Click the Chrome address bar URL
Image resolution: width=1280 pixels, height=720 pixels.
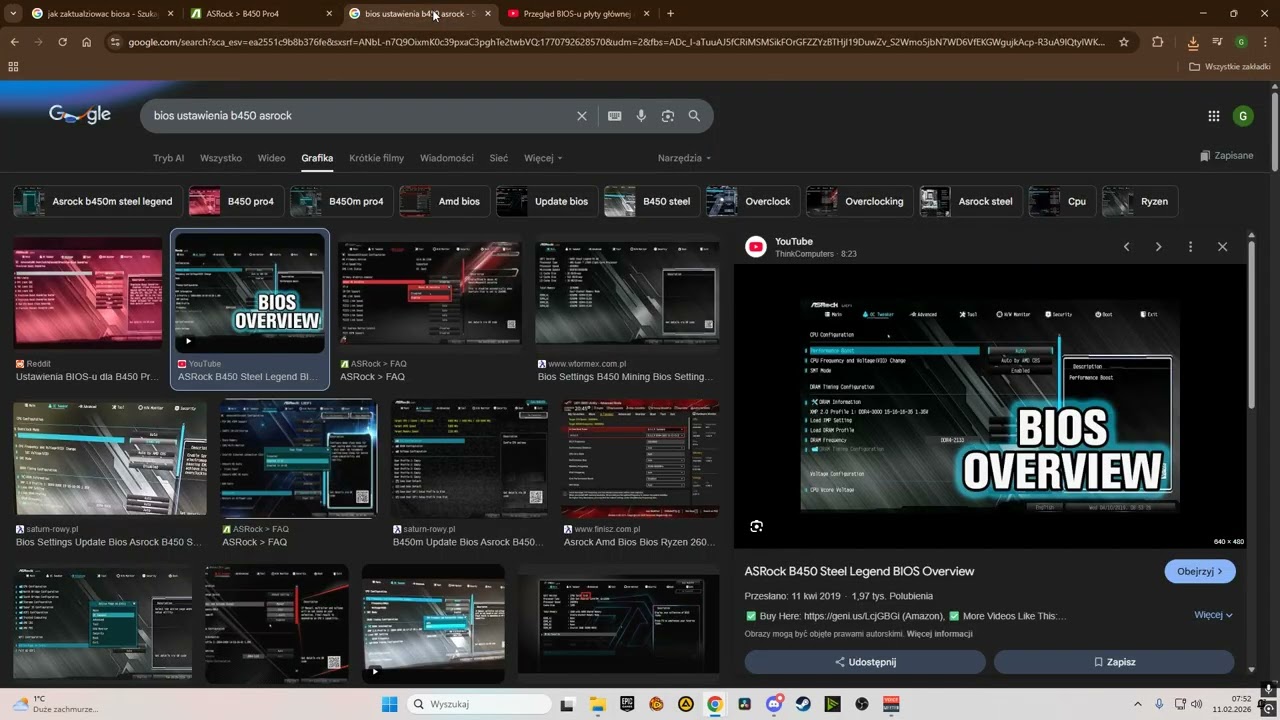616,42
